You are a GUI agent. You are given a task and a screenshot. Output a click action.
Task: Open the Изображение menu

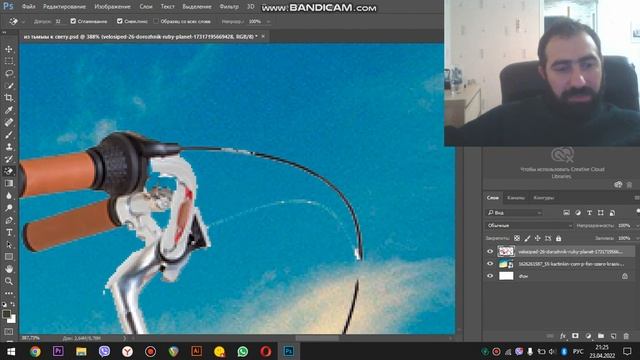pos(112,7)
